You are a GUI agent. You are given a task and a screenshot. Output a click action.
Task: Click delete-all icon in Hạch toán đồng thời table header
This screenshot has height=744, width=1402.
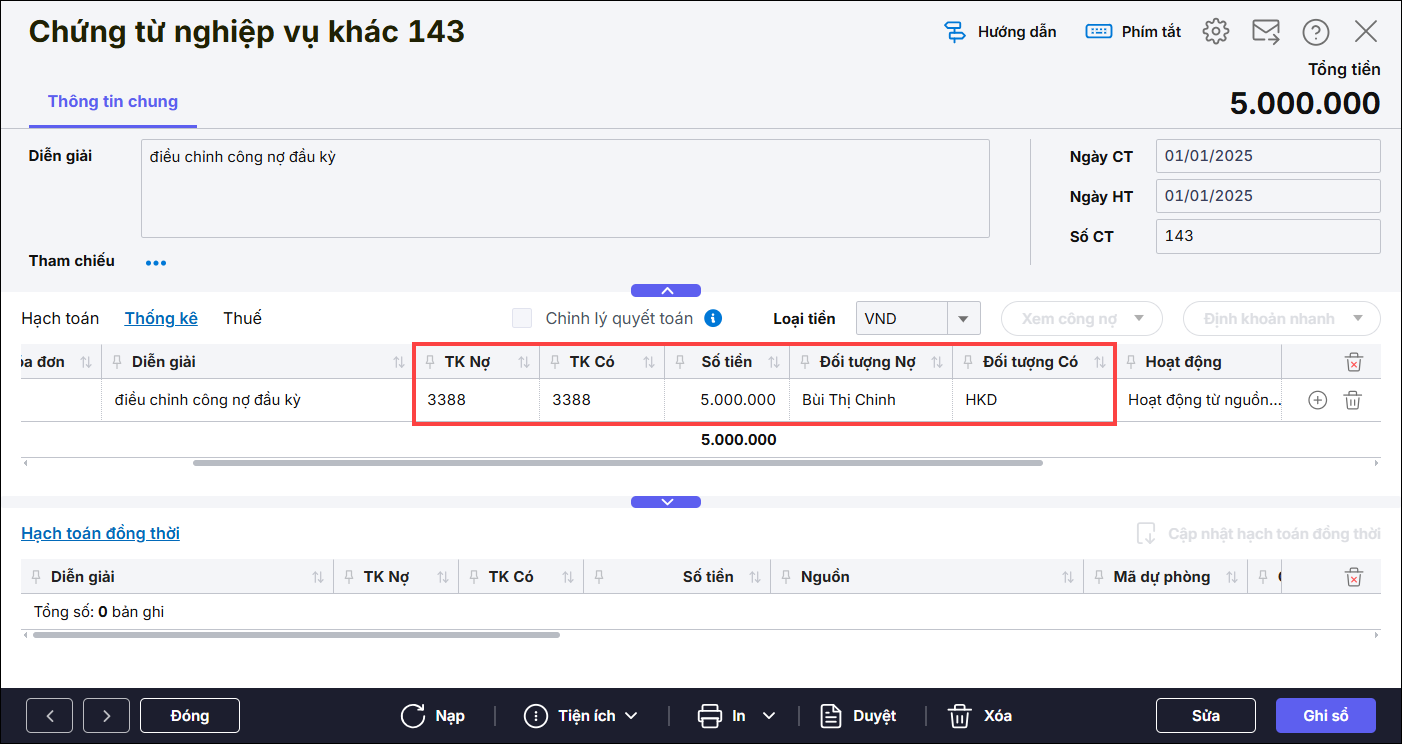tap(1353, 577)
